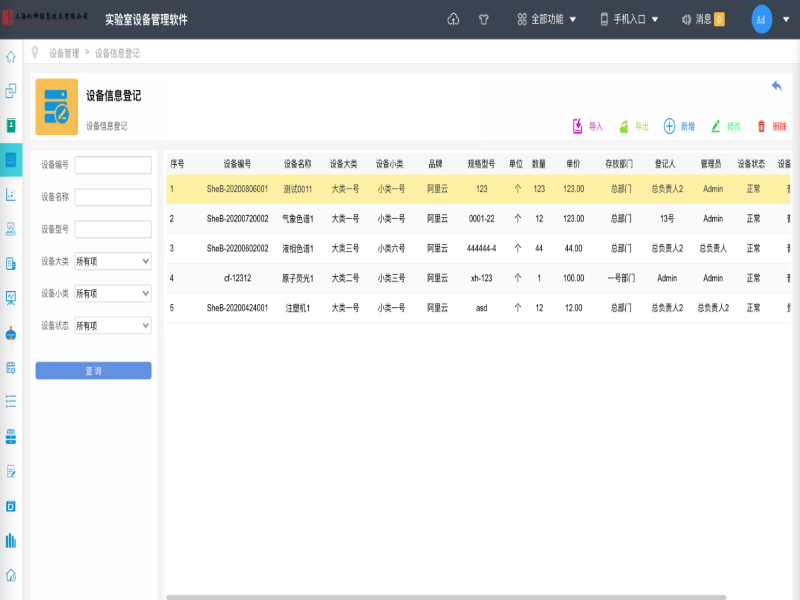The width and height of the screenshot is (800, 600).
Task: Click the home icon in left sidebar
Action: click(x=11, y=56)
